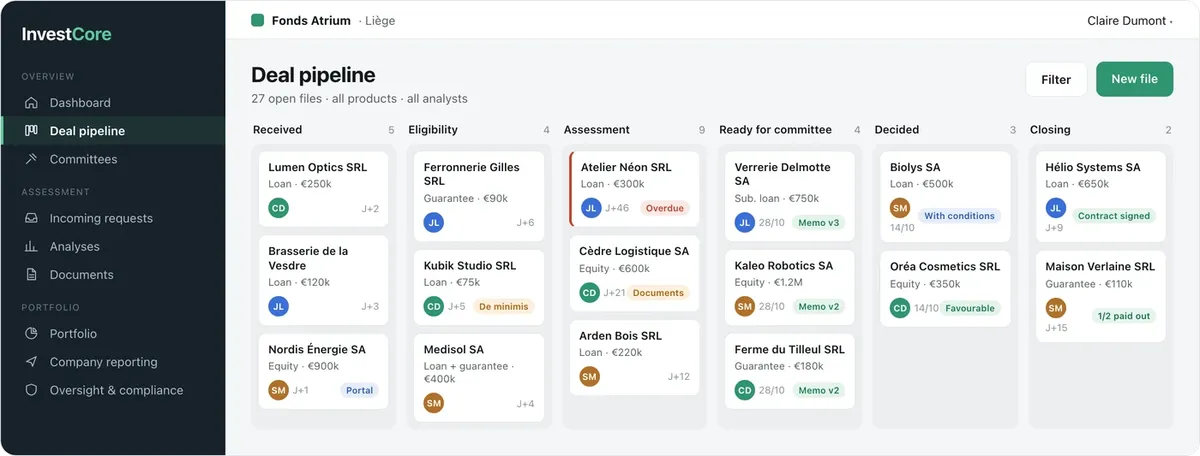Click the New file button
Screen dimensions: 1200x456
[x=1134, y=79]
